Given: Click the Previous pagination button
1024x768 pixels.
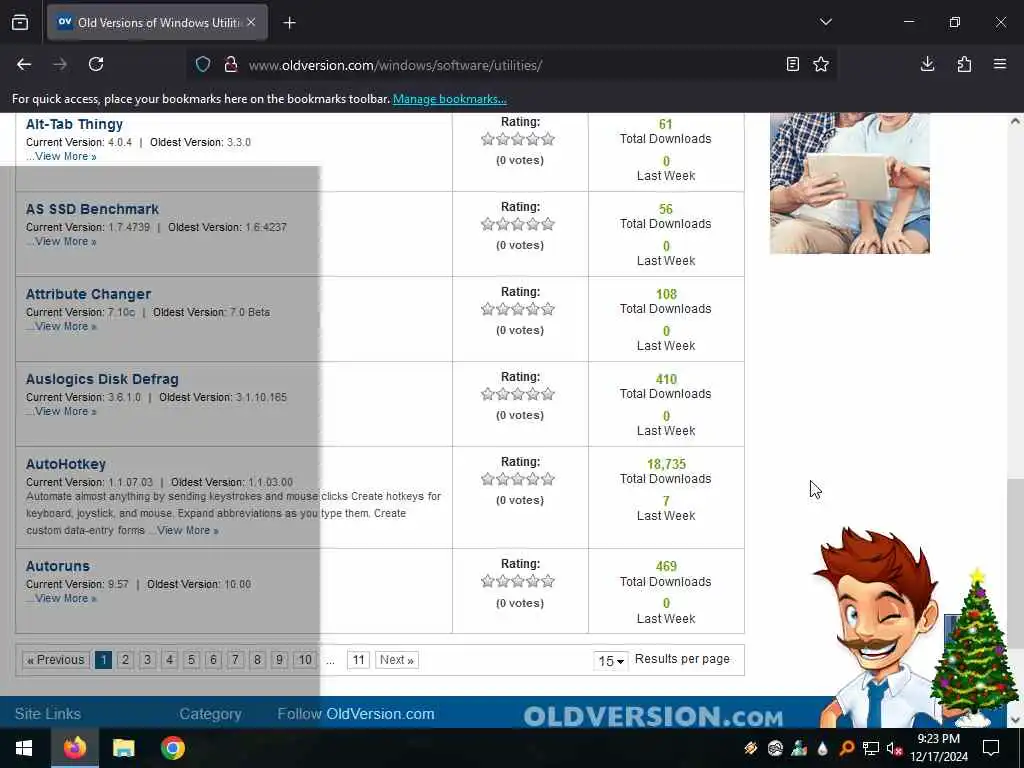Looking at the screenshot, I should (56, 660).
